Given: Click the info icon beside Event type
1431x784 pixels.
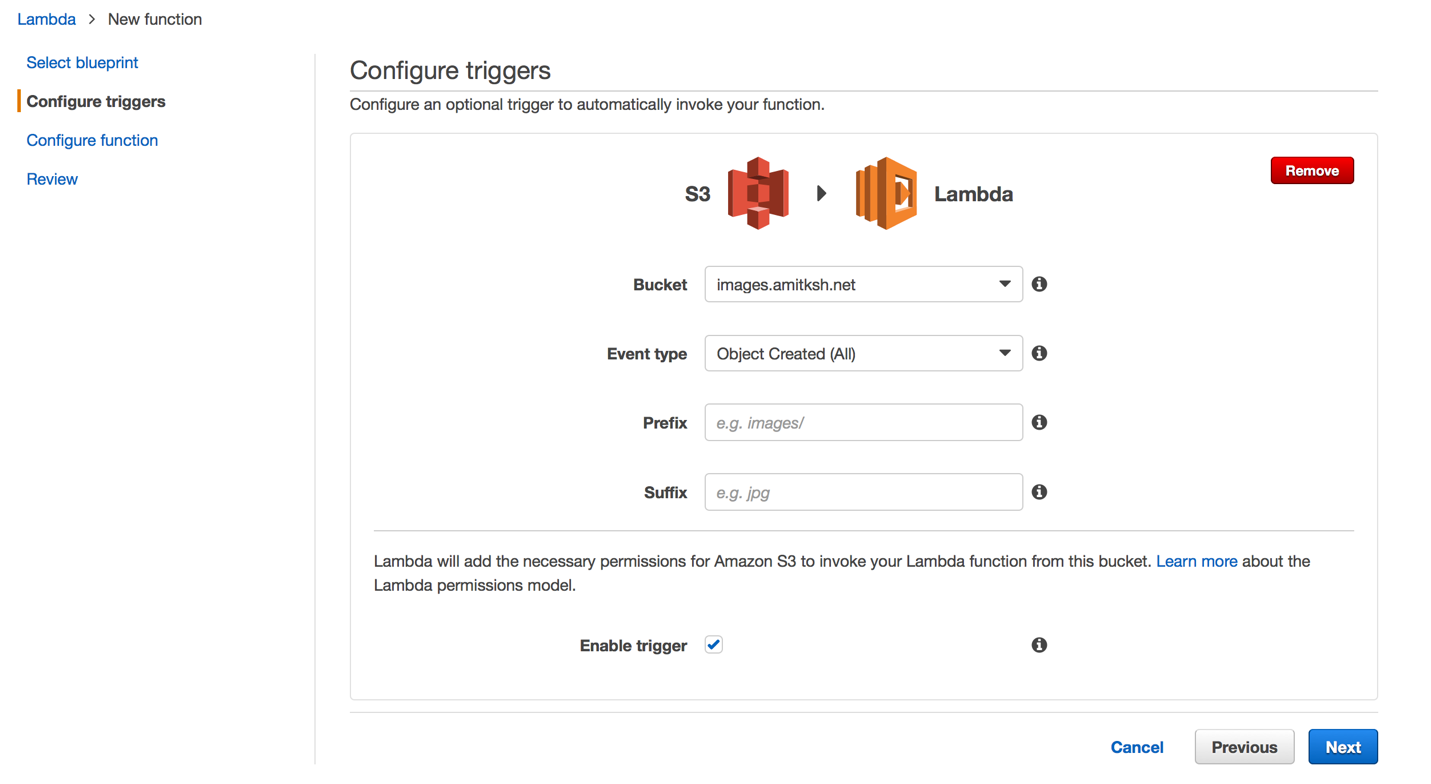Looking at the screenshot, I should coord(1039,353).
